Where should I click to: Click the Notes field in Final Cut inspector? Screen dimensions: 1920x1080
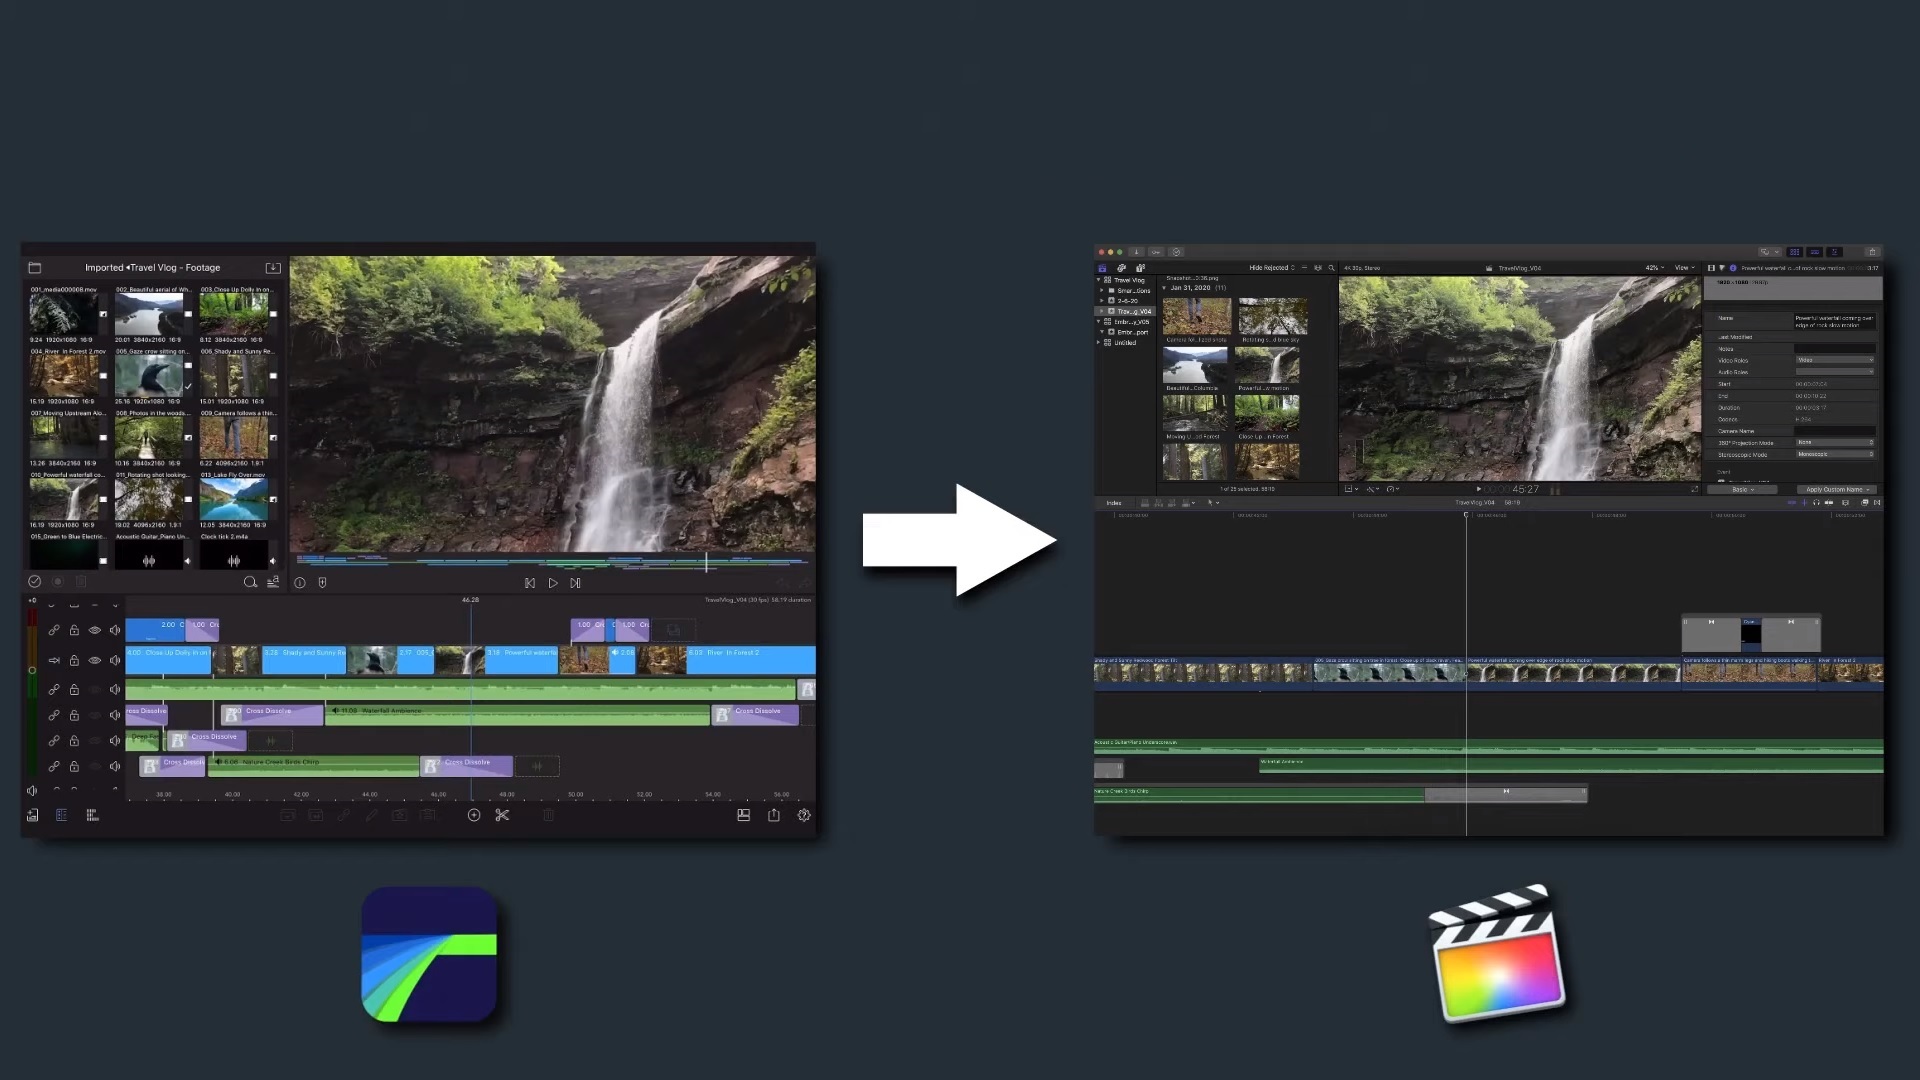tap(1835, 349)
